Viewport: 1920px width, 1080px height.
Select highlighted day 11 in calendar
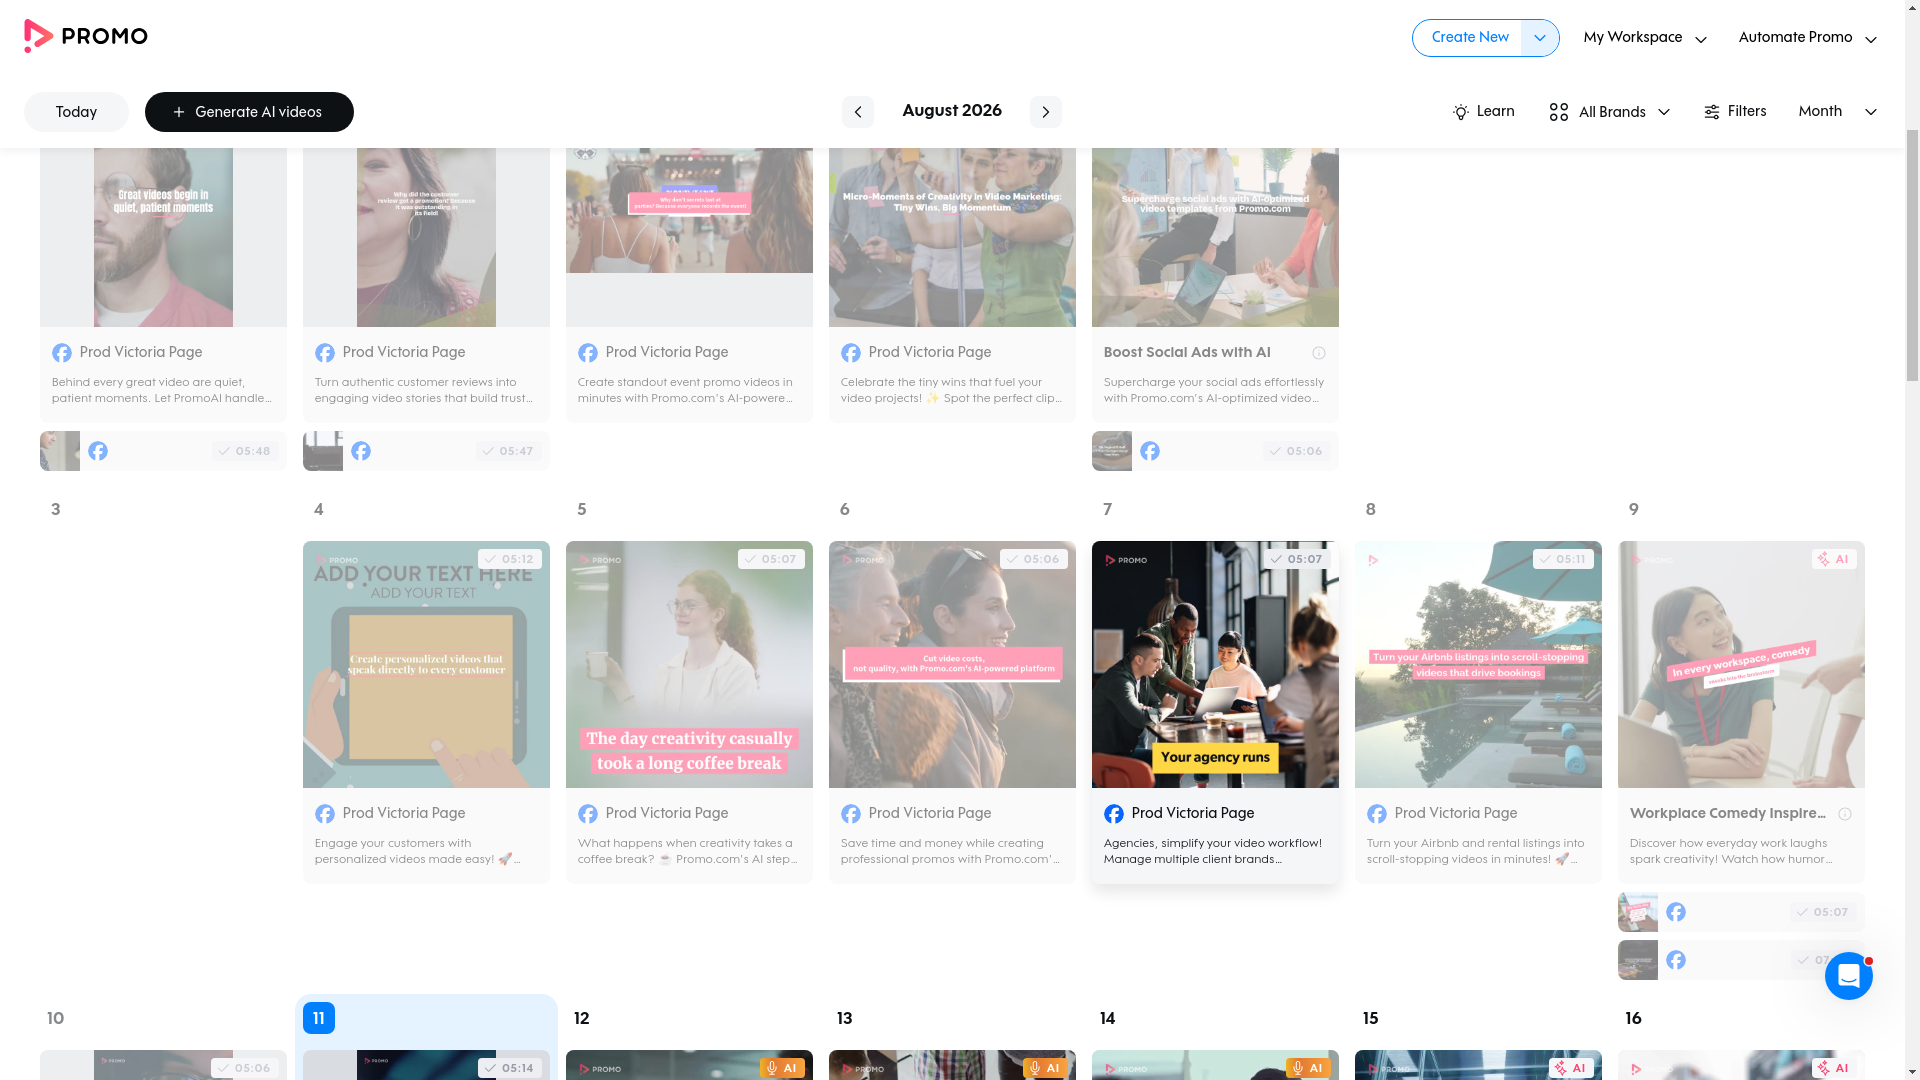pos(319,1018)
